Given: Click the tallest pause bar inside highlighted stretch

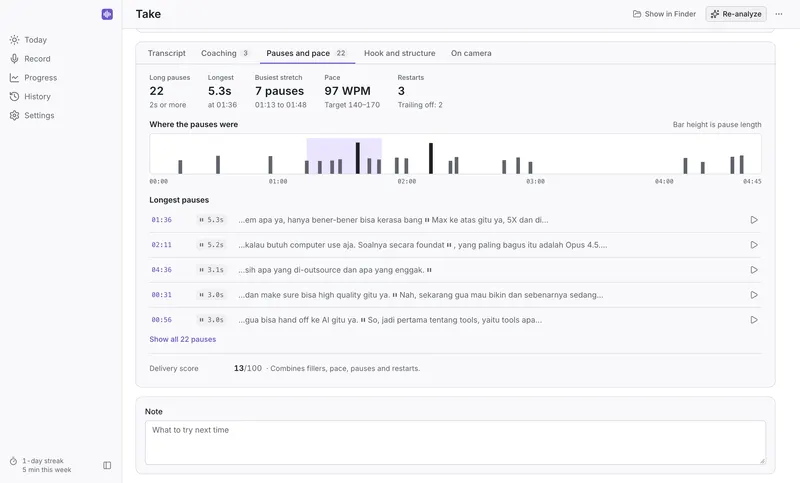Looking at the screenshot, I should click(x=358, y=158).
